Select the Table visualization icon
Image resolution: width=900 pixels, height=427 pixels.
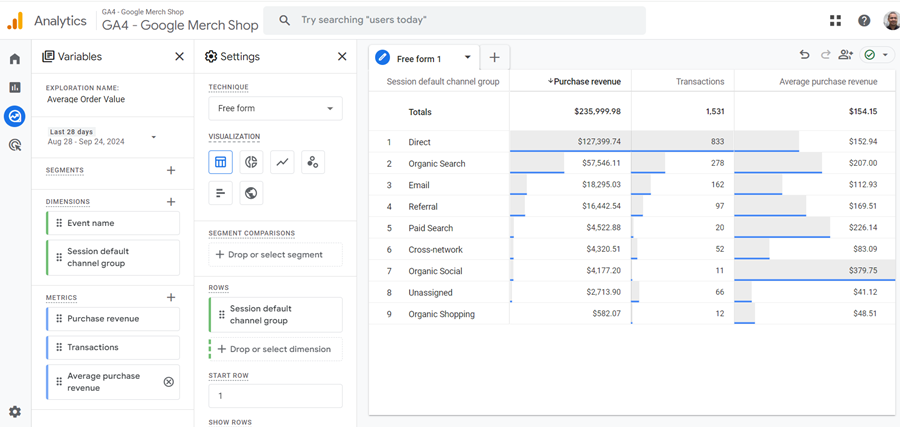coord(220,162)
